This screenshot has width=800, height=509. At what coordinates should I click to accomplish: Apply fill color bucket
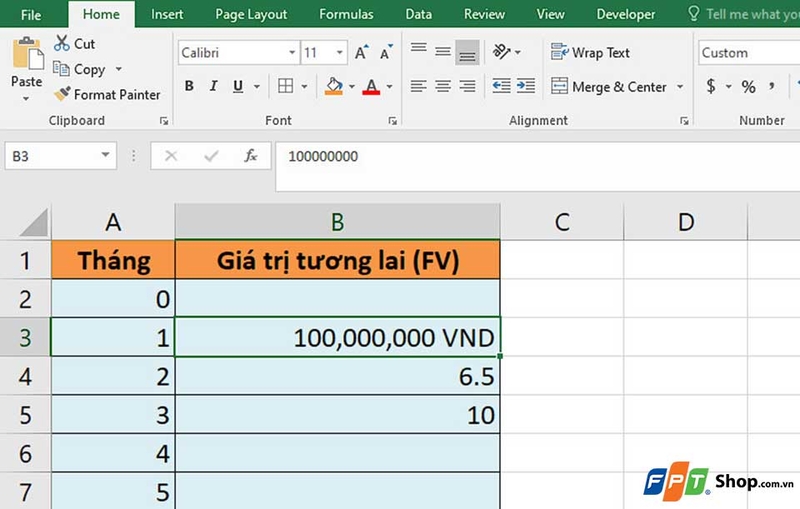[x=334, y=86]
